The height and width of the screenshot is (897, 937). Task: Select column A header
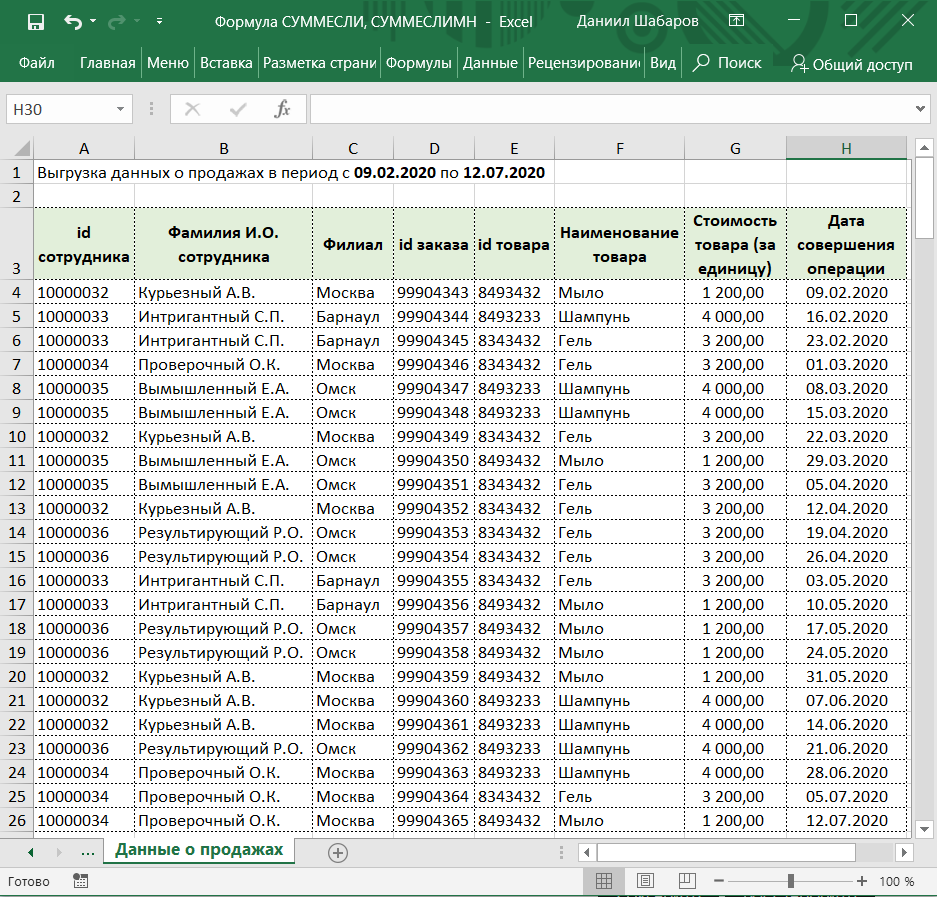pos(84,148)
